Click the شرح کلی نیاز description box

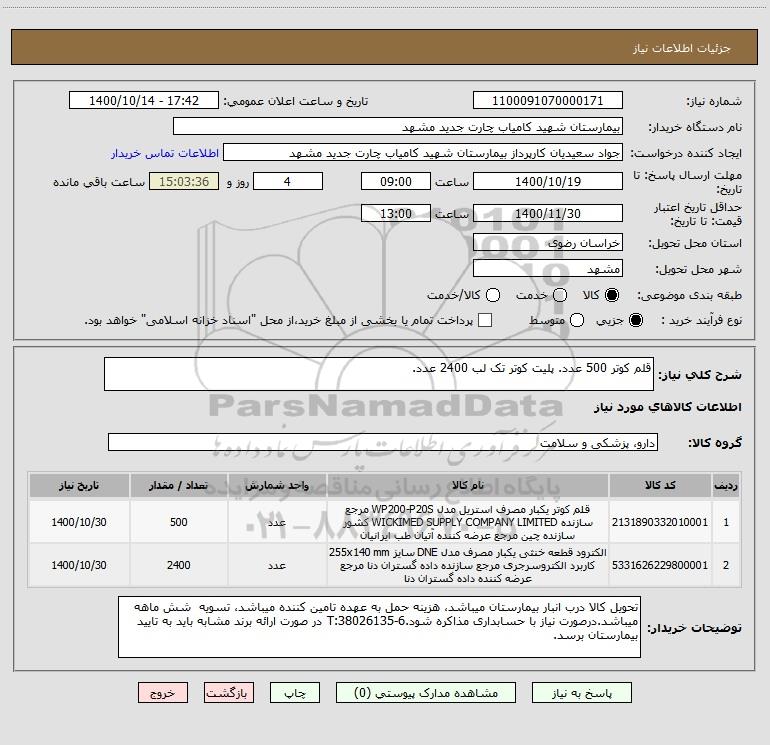[379, 374]
